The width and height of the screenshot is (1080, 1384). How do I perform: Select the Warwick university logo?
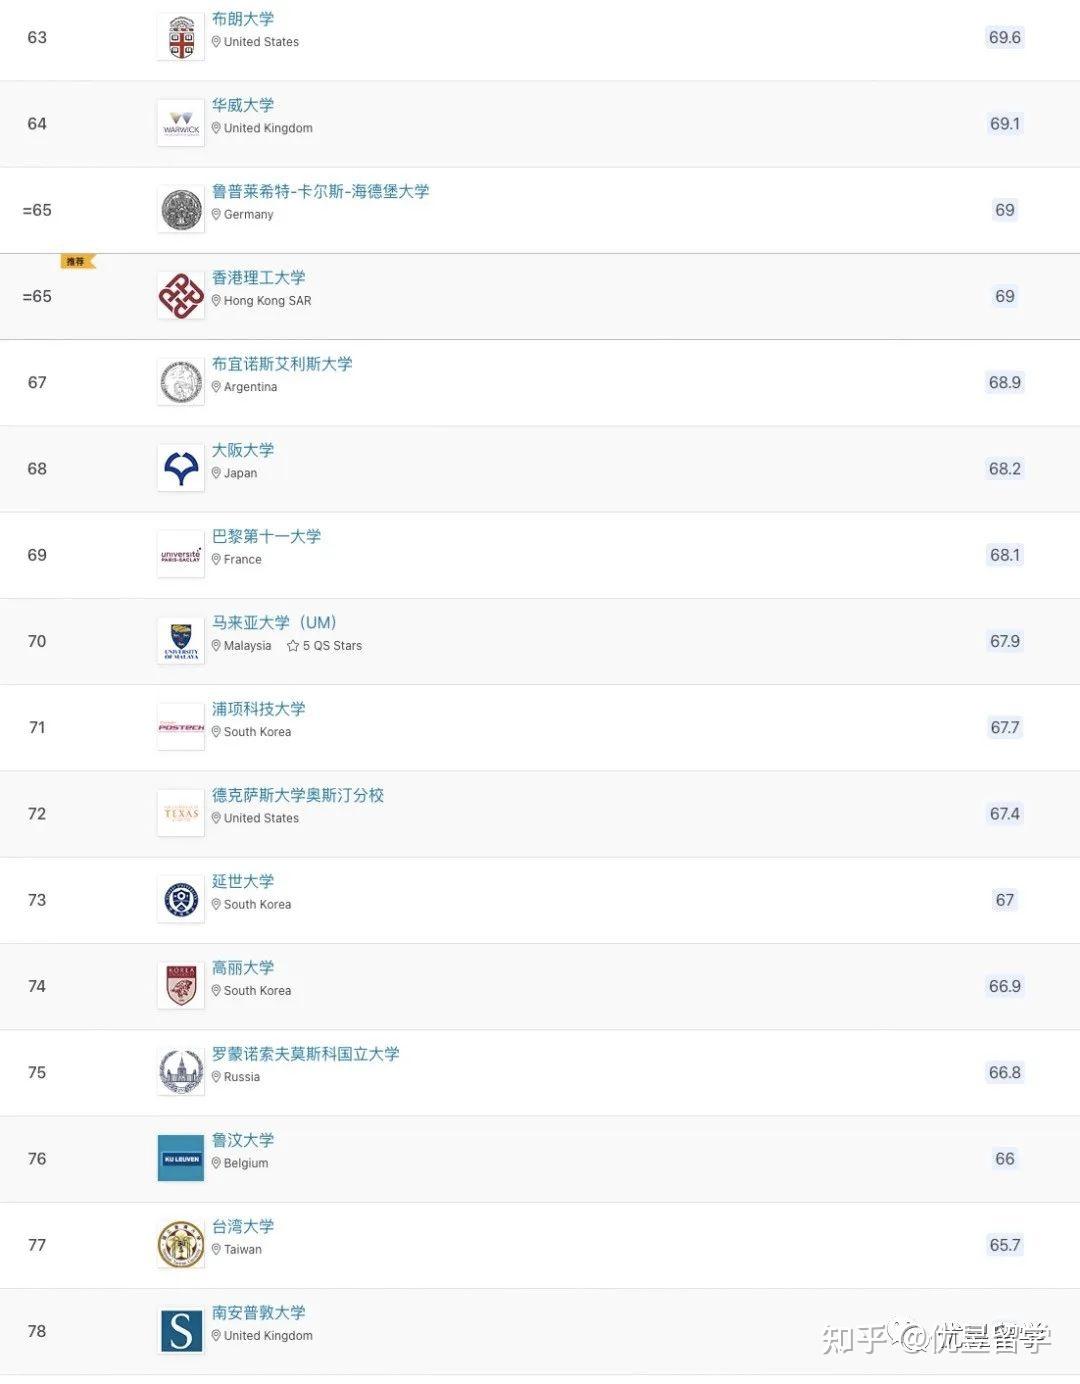[x=180, y=122]
